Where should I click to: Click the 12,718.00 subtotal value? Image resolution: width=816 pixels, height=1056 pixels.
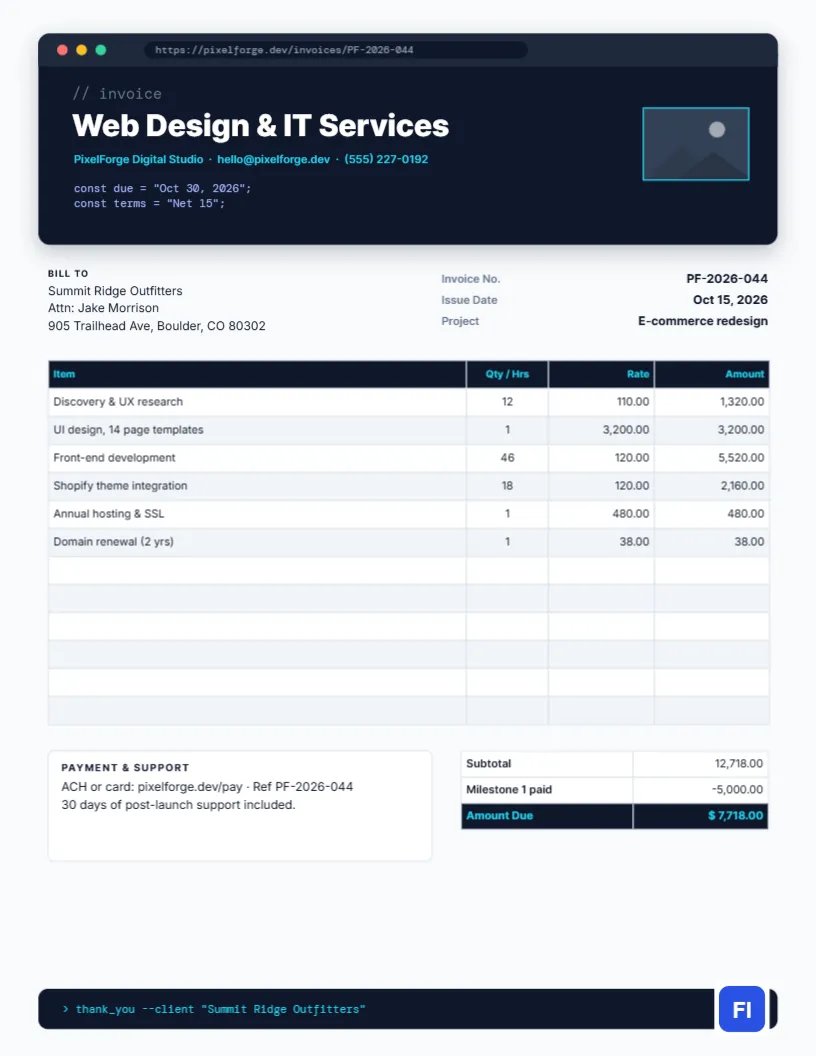pos(739,764)
